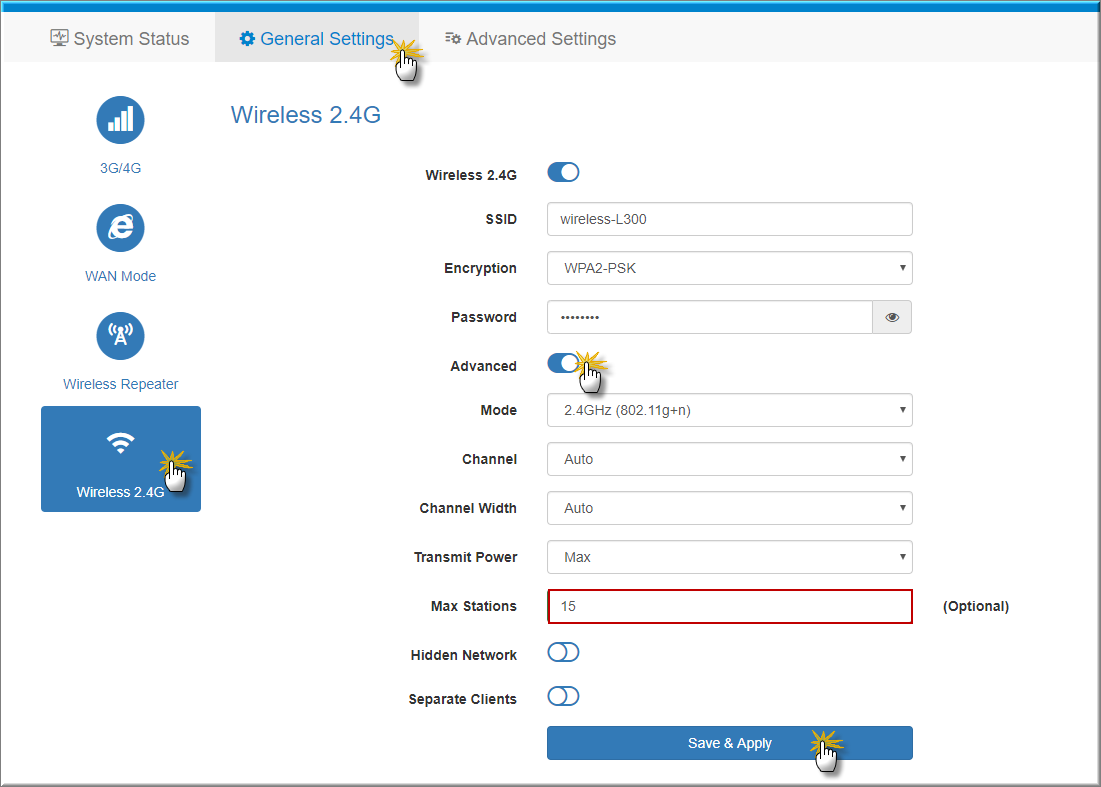Open the Encryption dropdown
This screenshot has height=787, width=1101.
tap(729, 268)
